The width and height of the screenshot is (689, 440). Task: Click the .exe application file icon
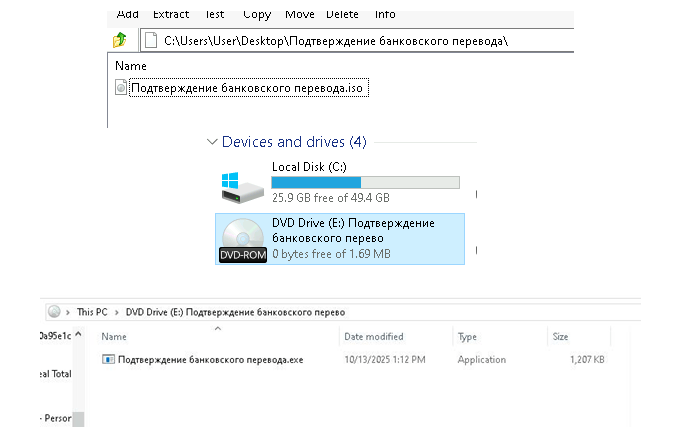pos(108,359)
